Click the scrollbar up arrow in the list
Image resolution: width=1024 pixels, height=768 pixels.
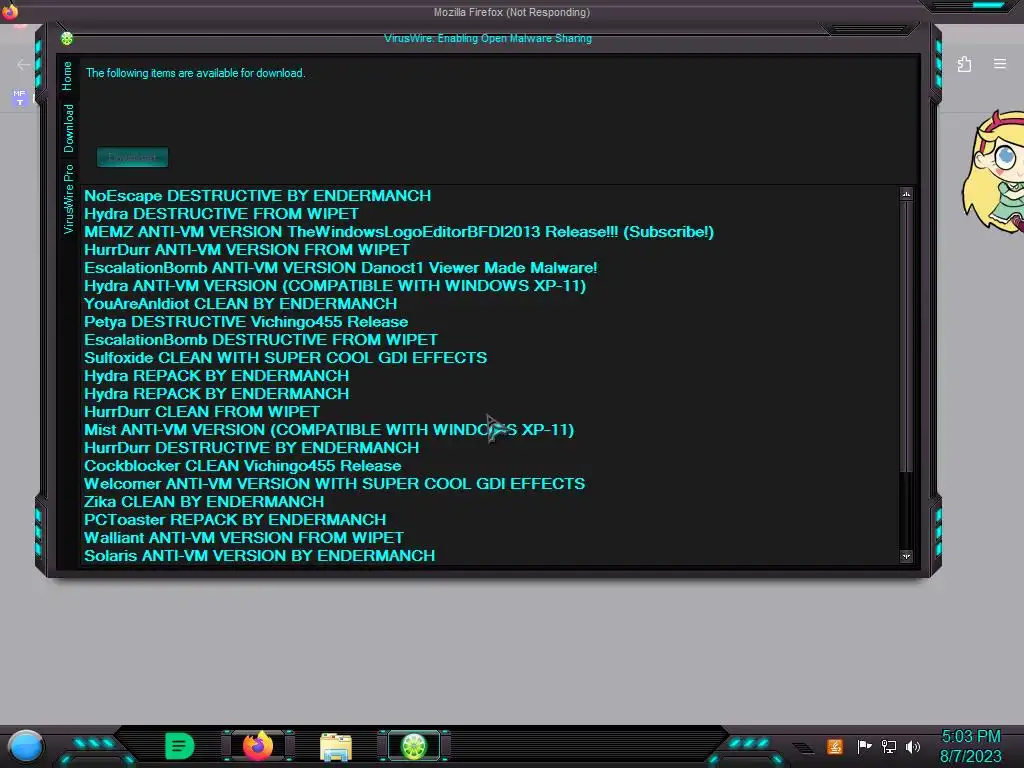point(906,194)
